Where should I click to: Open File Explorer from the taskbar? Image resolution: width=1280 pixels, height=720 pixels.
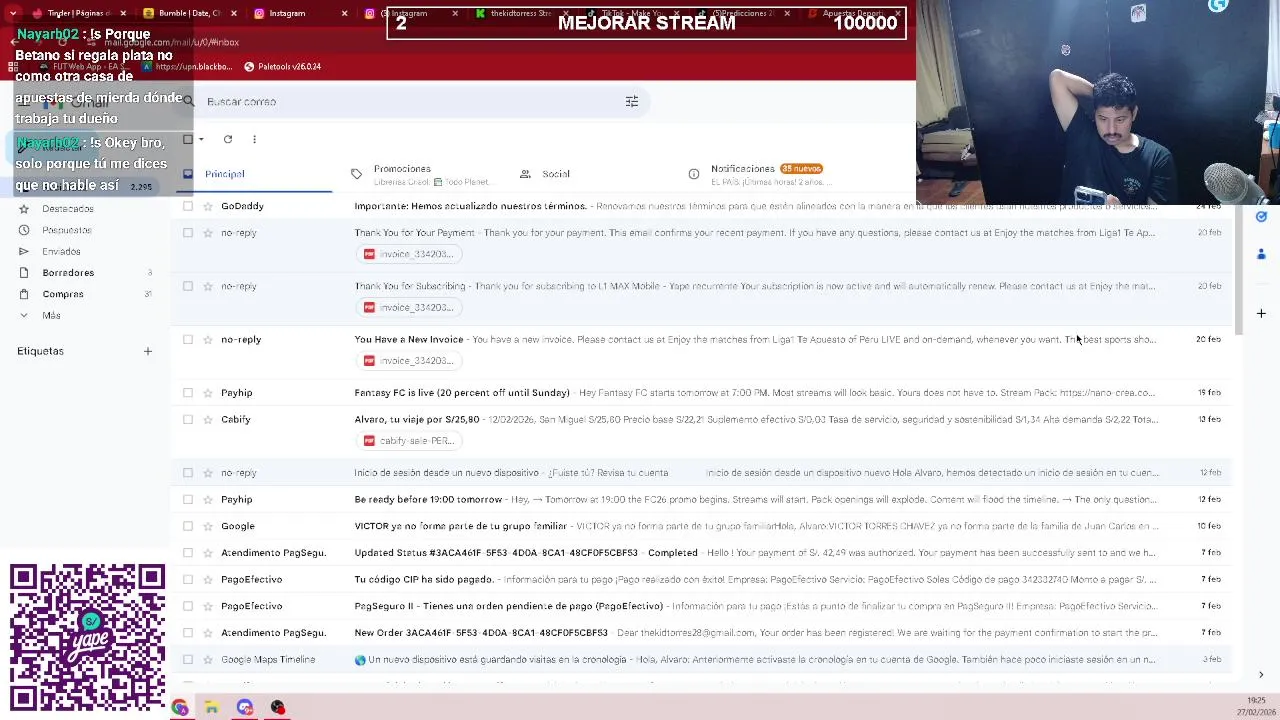pos(212,708)
